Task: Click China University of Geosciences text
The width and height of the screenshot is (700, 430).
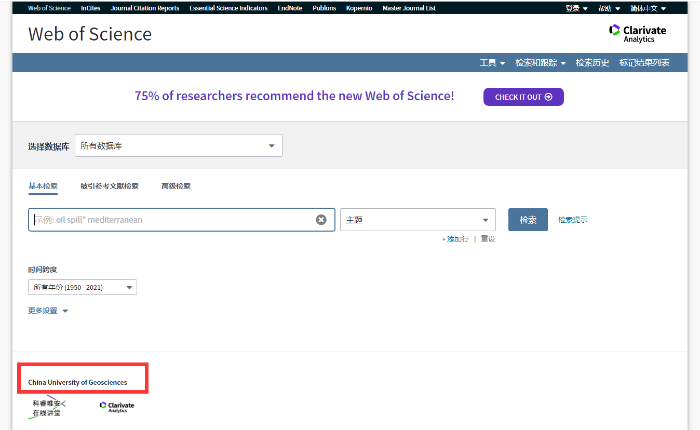Action: [x=78, y=382]
